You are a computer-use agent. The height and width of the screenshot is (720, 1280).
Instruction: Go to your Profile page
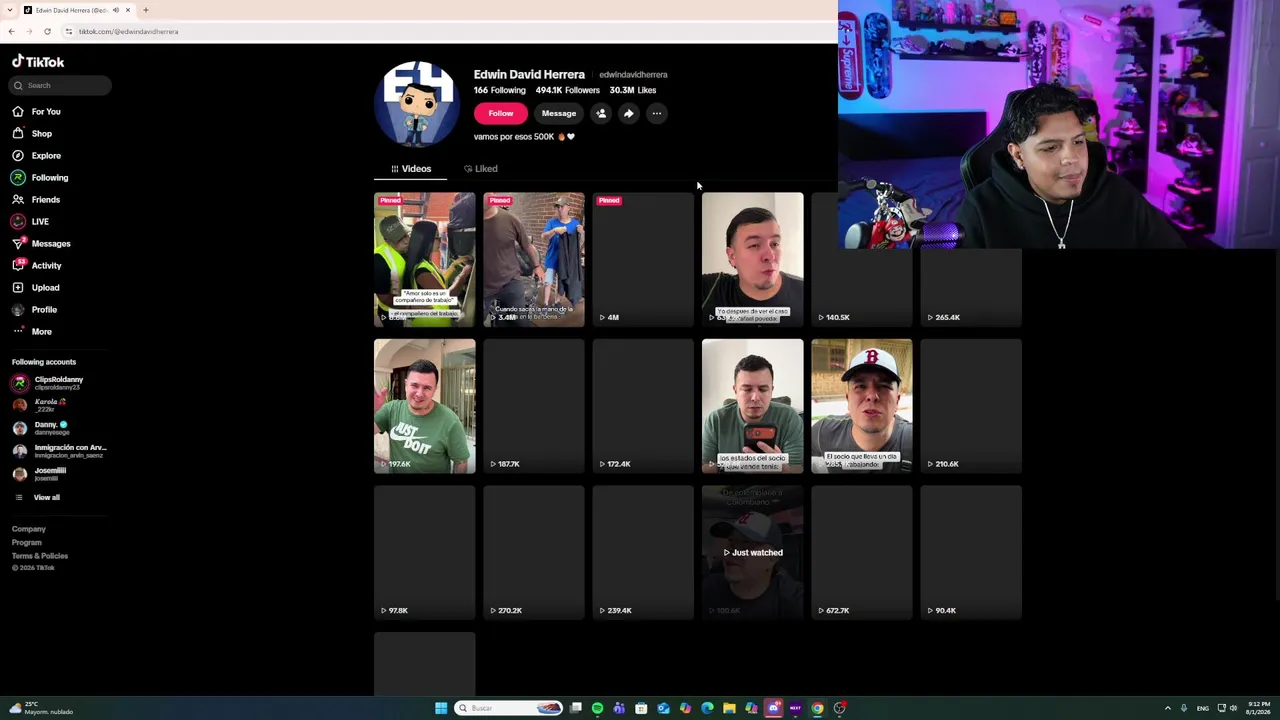coord(35,309)
